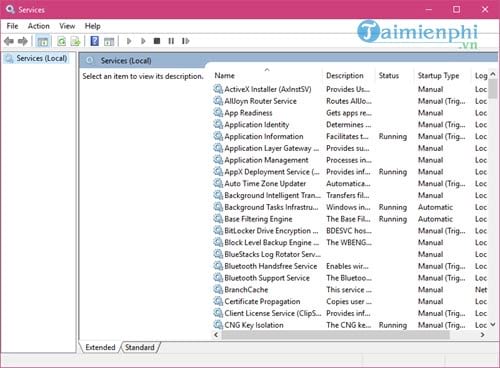Viewport: 500px width, 368px height.
Task: Click the horizontal scrollbar left arrow
Action: pyautogui.click(x=216, y=335)
